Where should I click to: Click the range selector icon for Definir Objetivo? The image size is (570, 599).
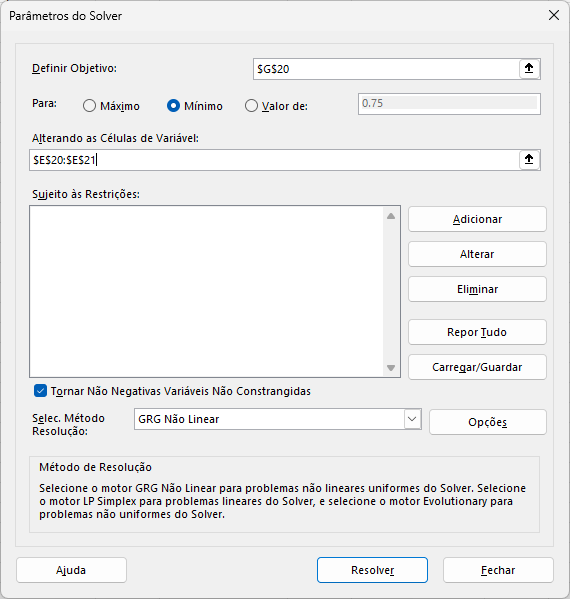[529, 69]
